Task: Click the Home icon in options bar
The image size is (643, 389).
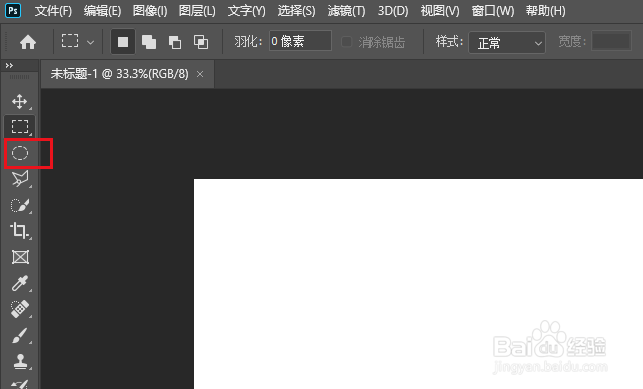Action: [28, 42]
